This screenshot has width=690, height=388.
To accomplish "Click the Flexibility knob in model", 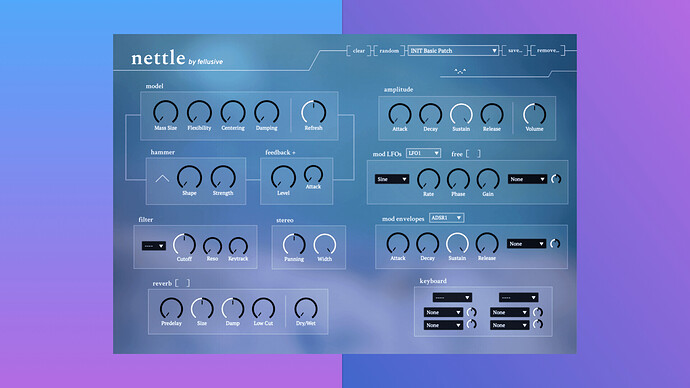I will click(x=199, y=112).
